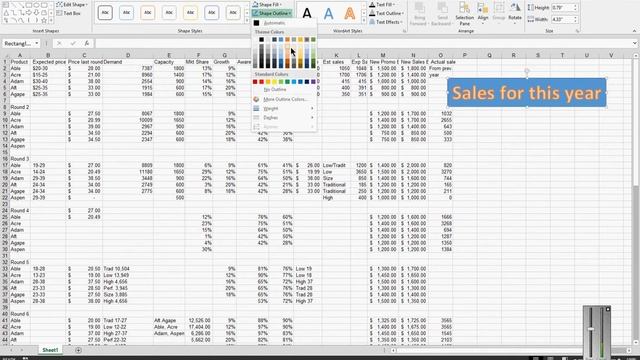This screenshot has width=640, height=360.
Task: Click the shape Height input field
Action: [562, 8]
